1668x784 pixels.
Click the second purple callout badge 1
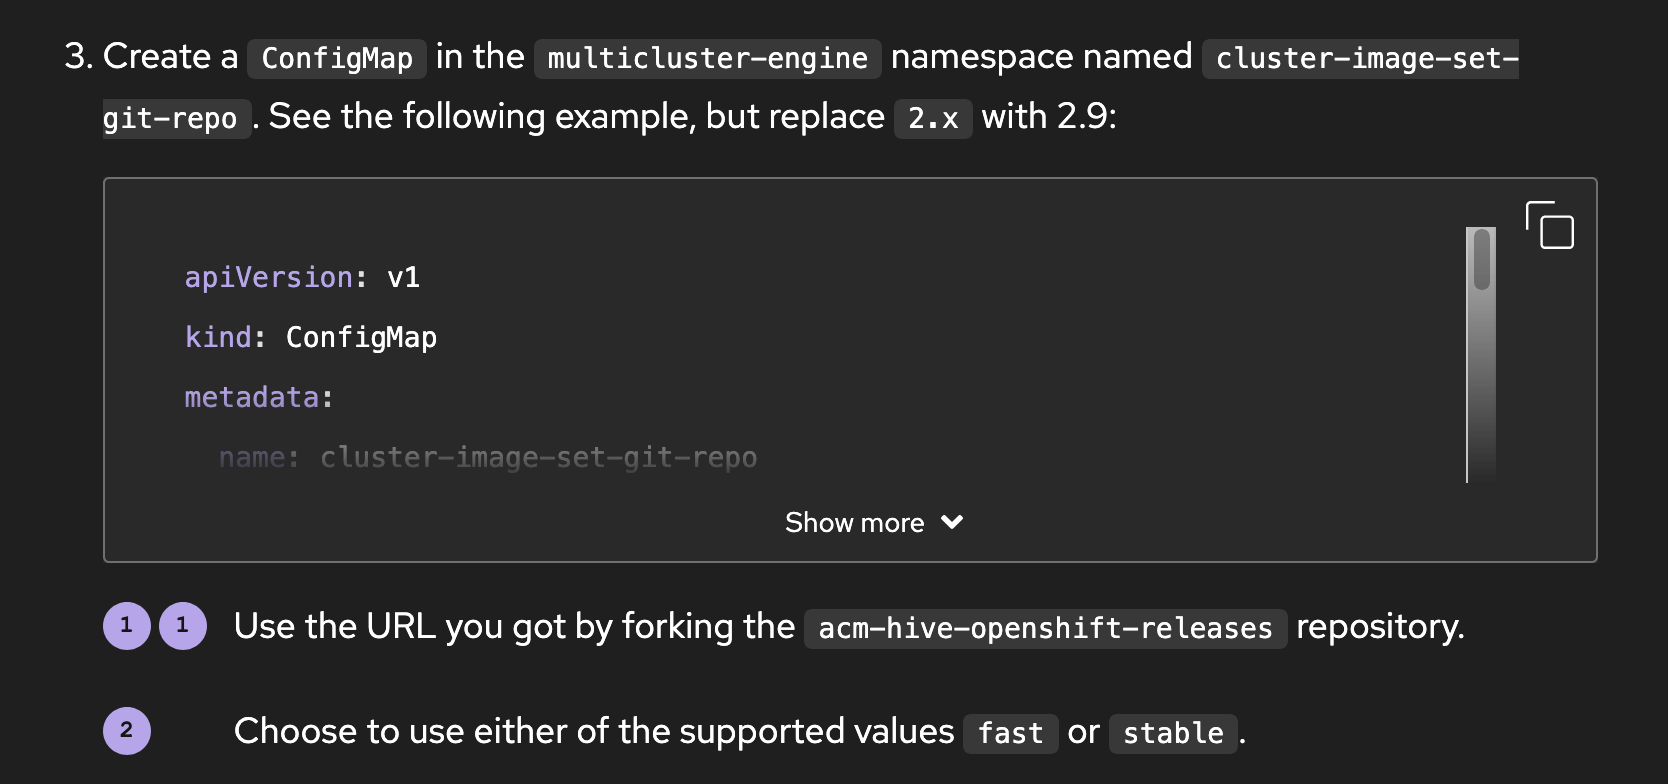183,626
